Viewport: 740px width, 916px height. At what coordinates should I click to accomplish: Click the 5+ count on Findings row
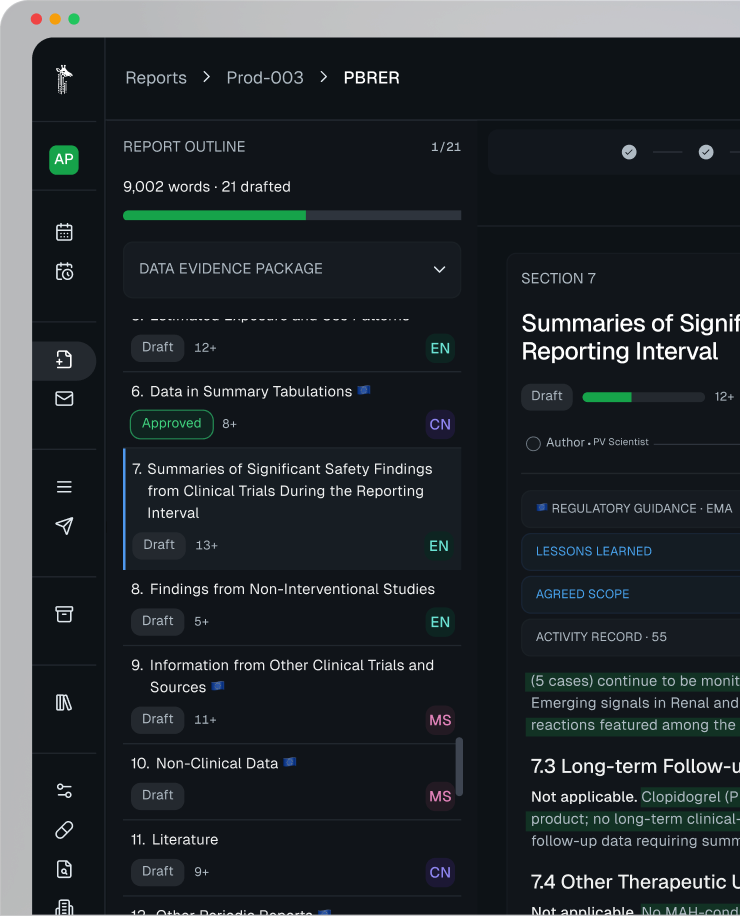tap(201, 622)
